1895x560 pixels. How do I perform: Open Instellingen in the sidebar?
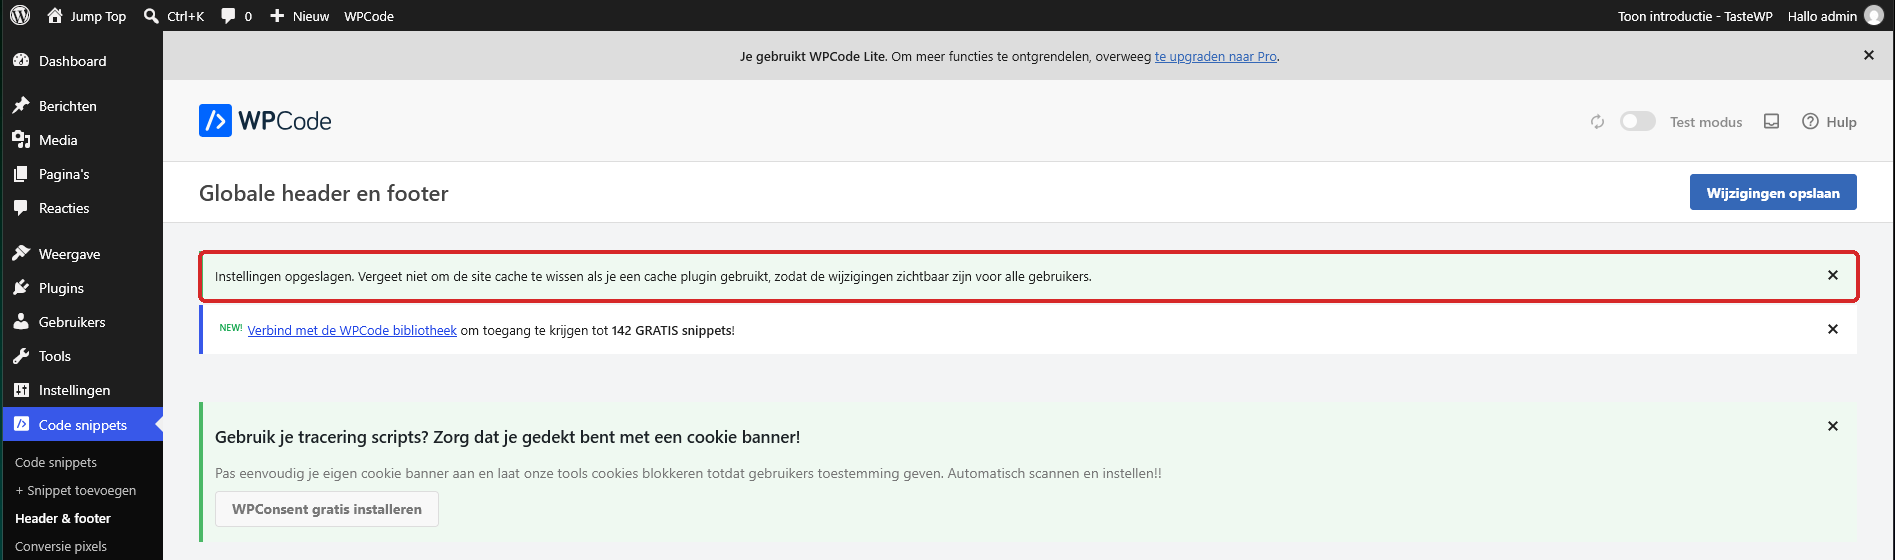click(81, 390)
